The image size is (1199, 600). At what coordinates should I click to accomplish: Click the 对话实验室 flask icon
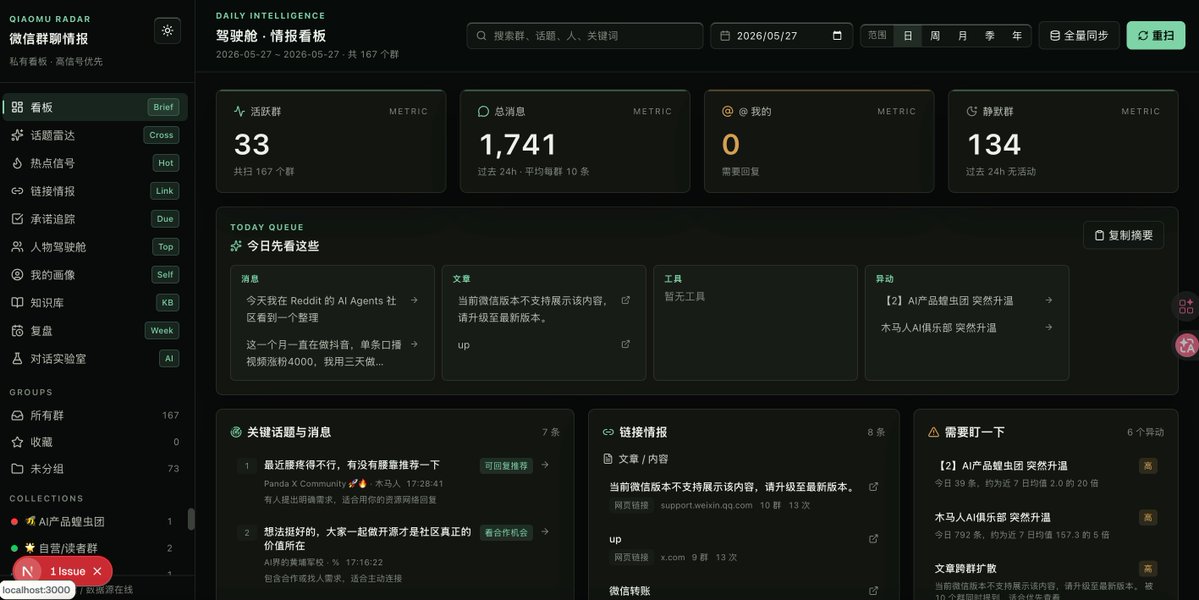point(17,358)
